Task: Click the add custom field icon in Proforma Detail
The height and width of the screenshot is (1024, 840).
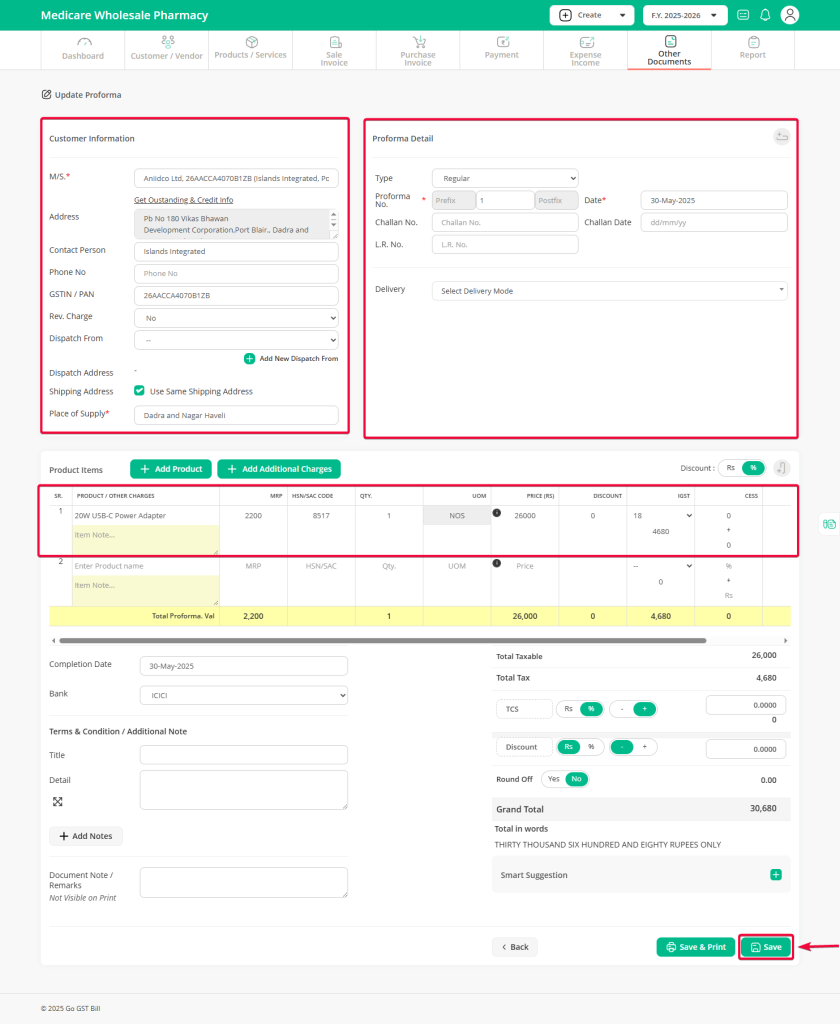Action: click(781, 137)
